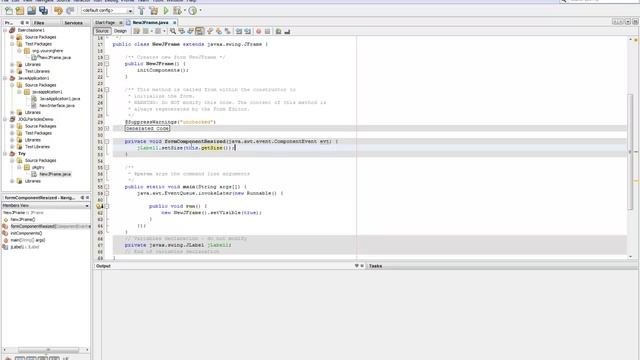Image resolution: width=640 pixels, height=360 pixels.
Task: Expand JOGLParticlesDemo Test Libraries node
Action: 12,147
